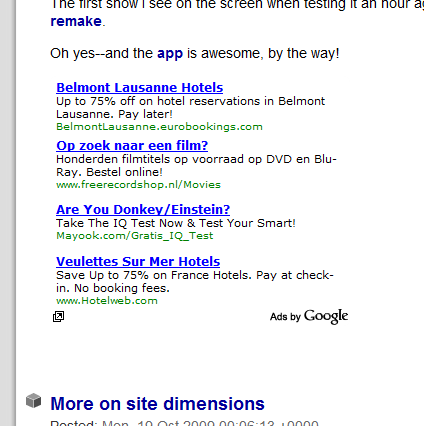Click the Google logo in ads footer

(326, 316)
